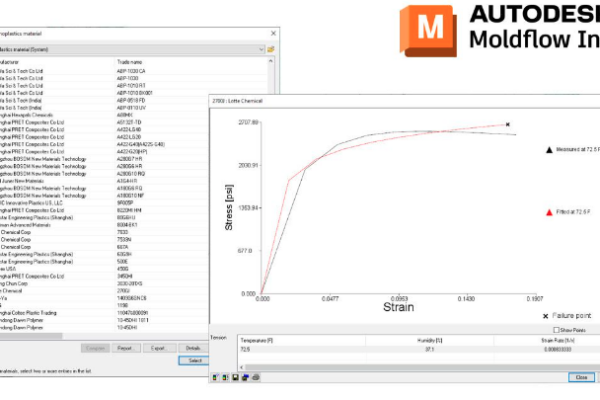Click the Report button
This screenshot has width=600, height=400.
point(126,348)
